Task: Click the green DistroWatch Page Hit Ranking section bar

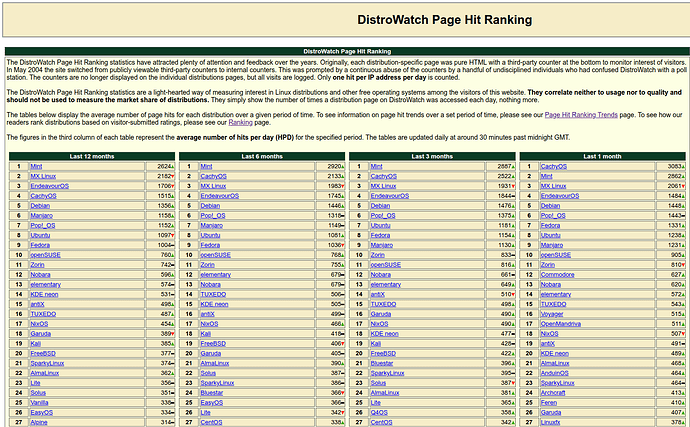Action: [x=347, y=51]
